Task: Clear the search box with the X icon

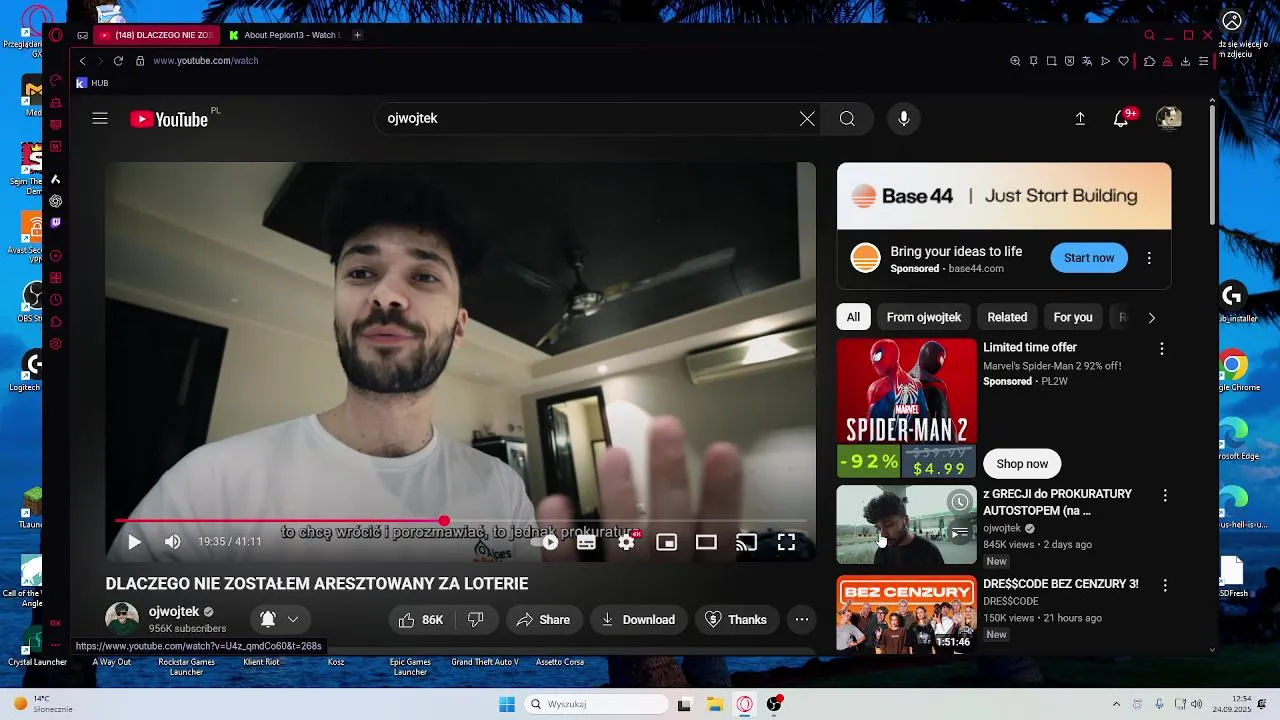Action: pos(807,119)
